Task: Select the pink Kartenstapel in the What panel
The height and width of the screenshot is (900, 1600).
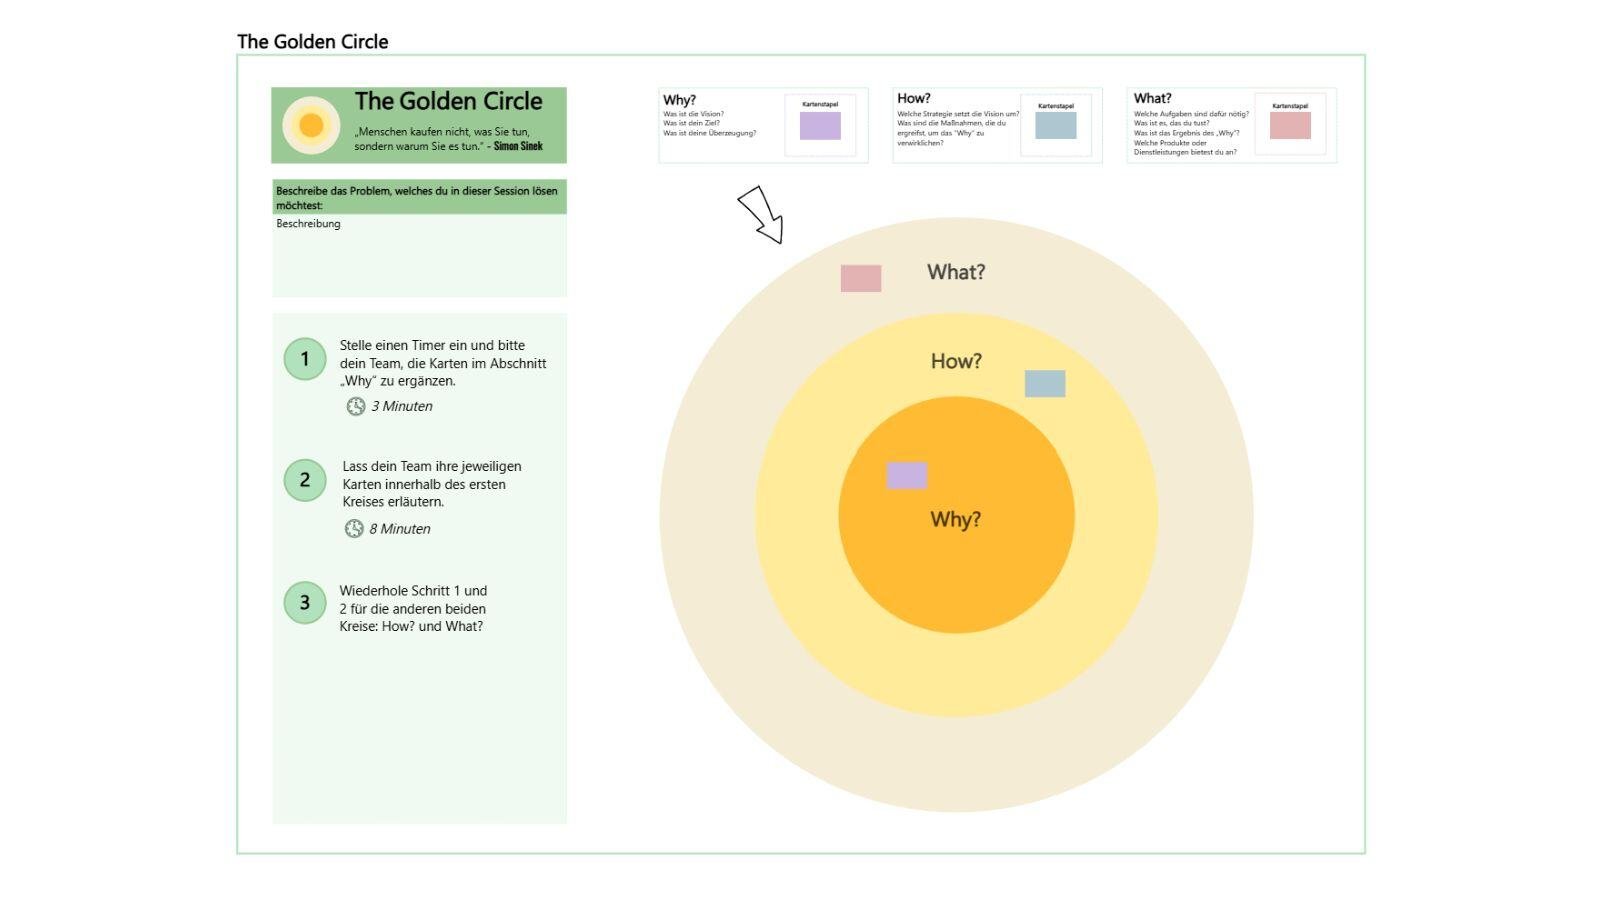Action: [x=1290, y=124]
